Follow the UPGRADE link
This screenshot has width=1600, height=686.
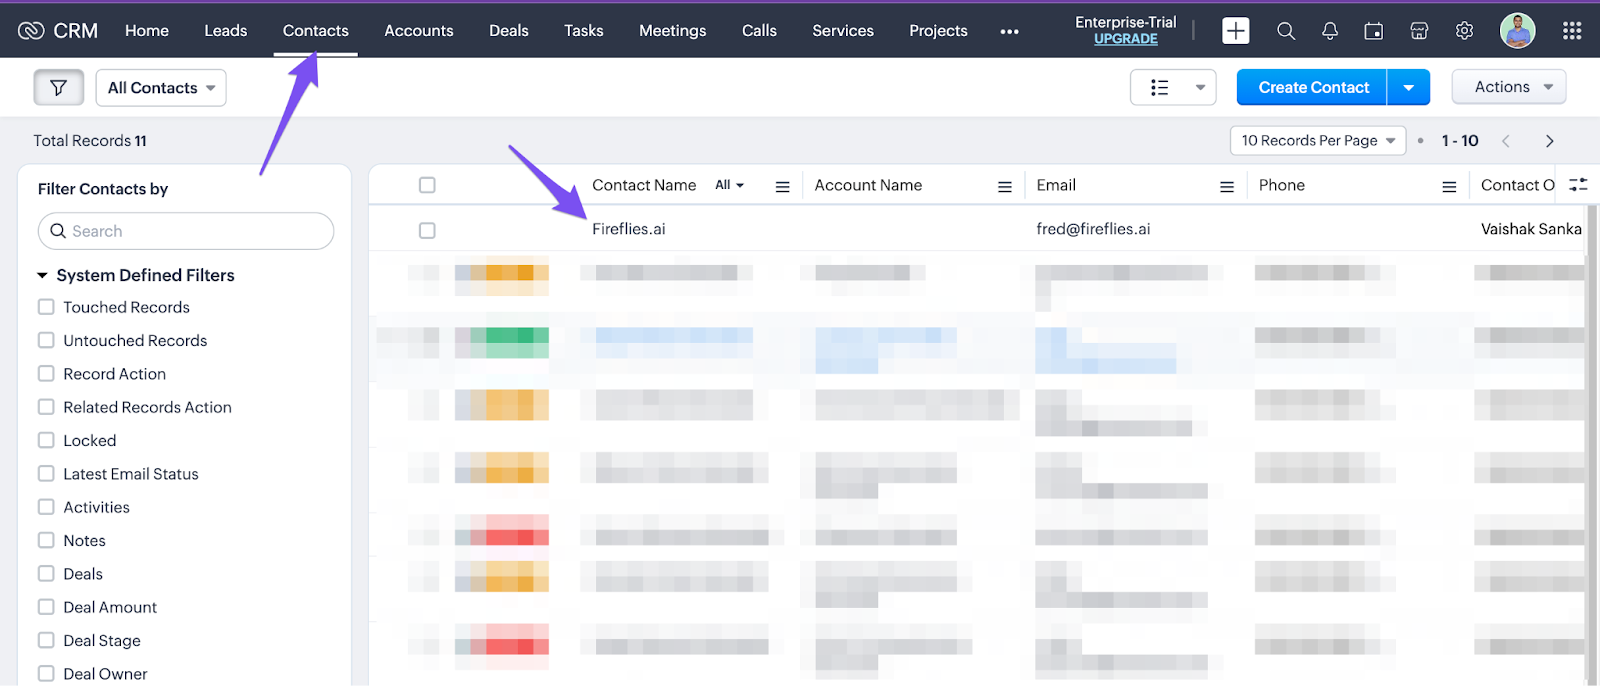coord(1125,39)
